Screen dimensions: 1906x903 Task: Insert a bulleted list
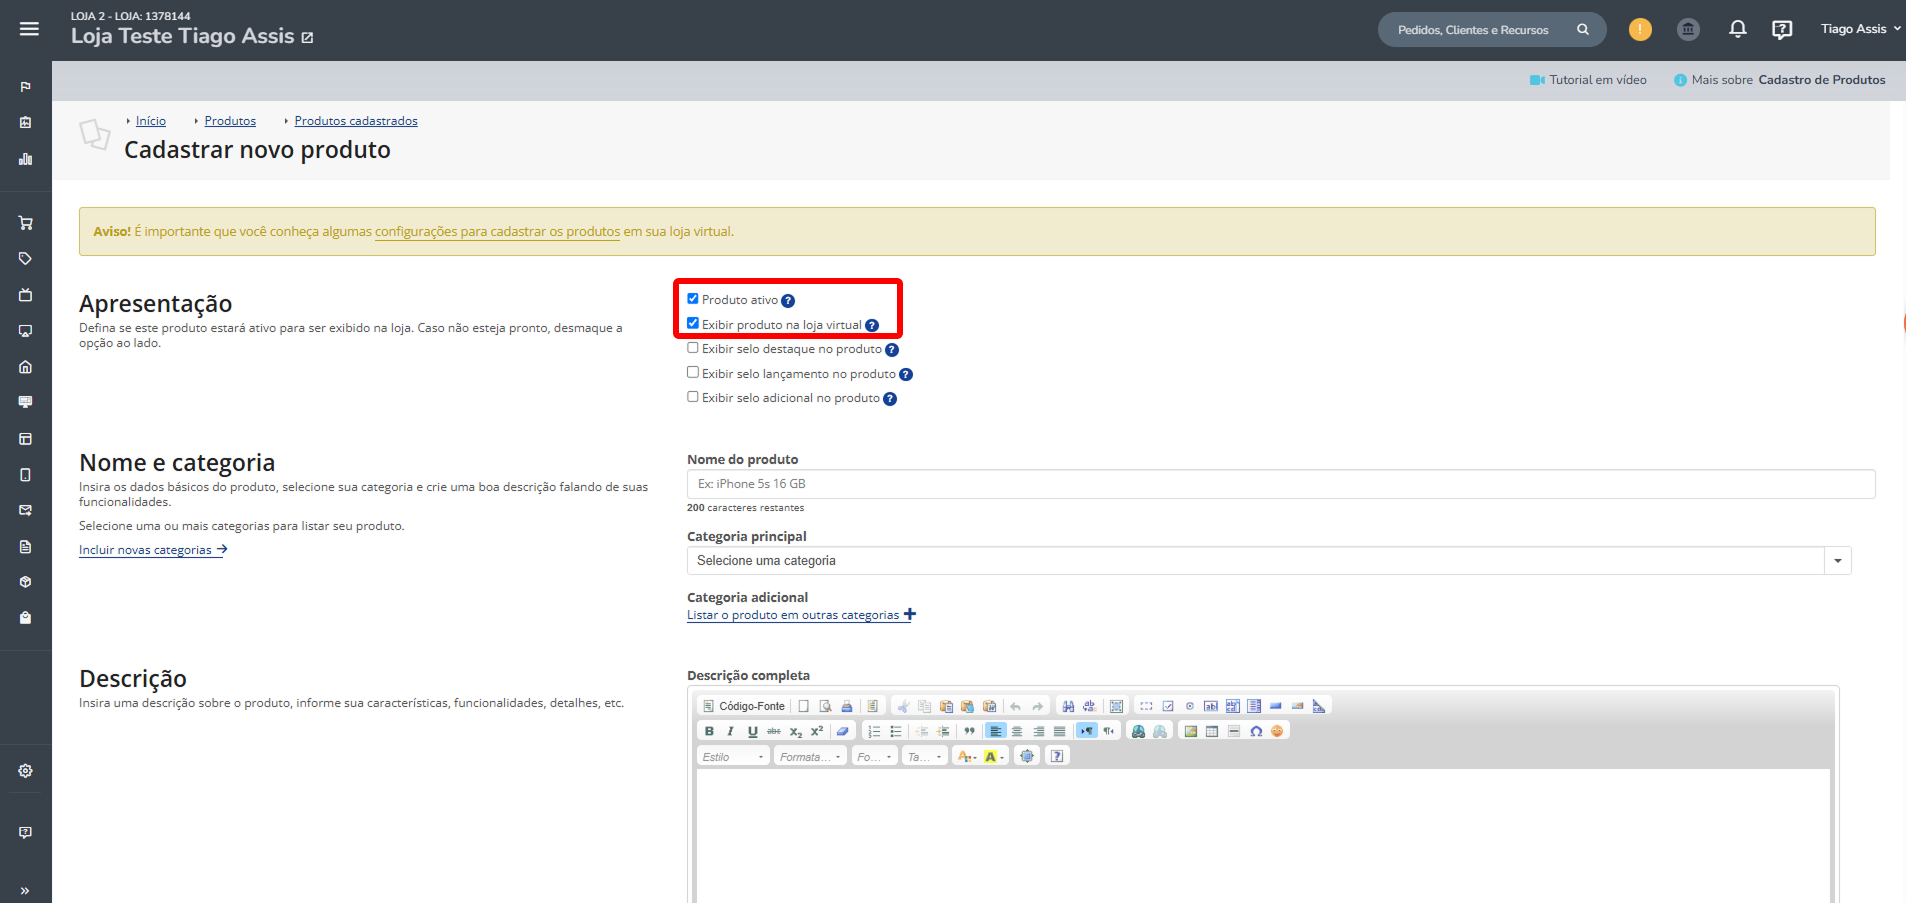pos(896,731)
